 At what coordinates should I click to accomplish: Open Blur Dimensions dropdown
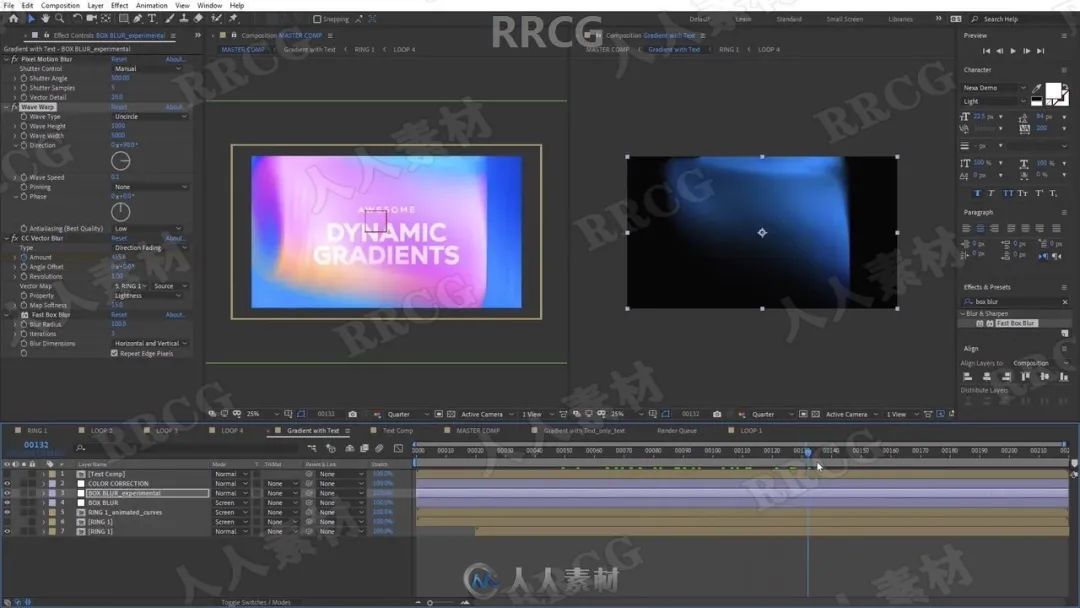[150, 344]
